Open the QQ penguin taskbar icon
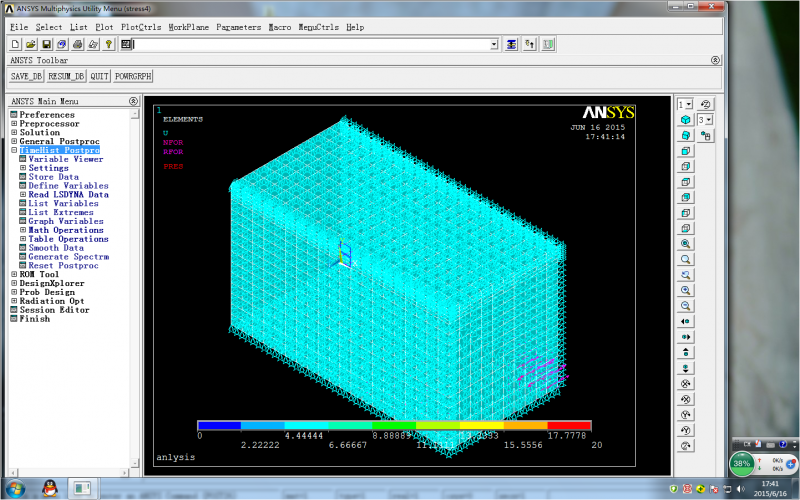Viewport: 800px width, 500px height. (x=49, y=489)
